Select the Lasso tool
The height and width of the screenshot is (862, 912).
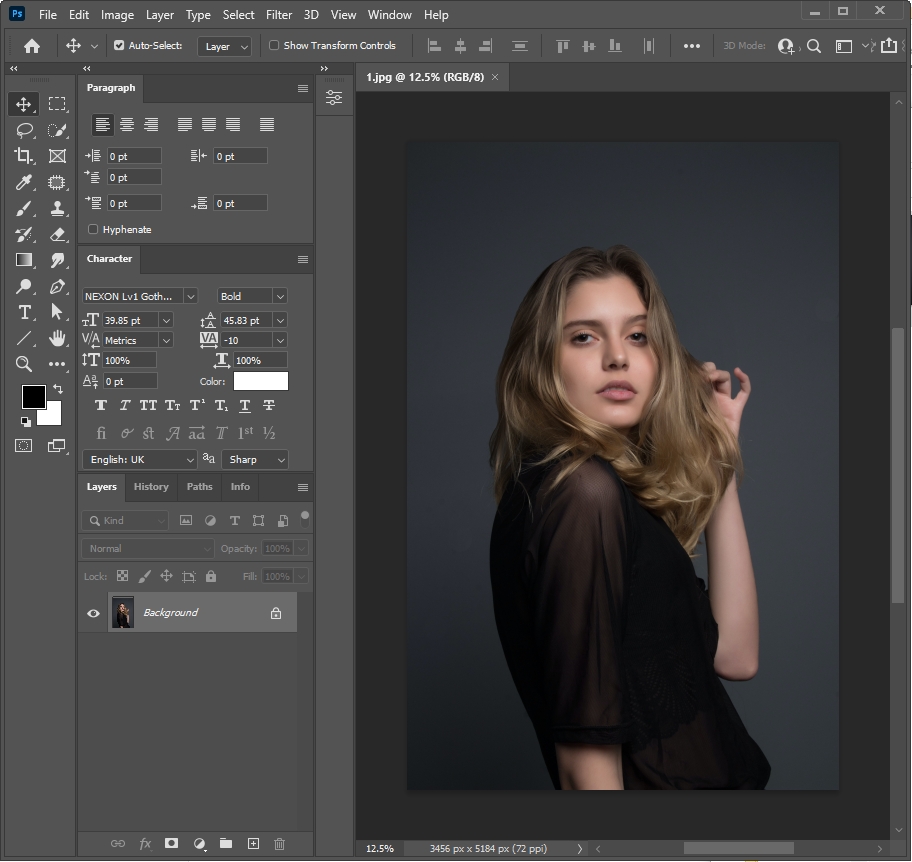tap(24, 130)
